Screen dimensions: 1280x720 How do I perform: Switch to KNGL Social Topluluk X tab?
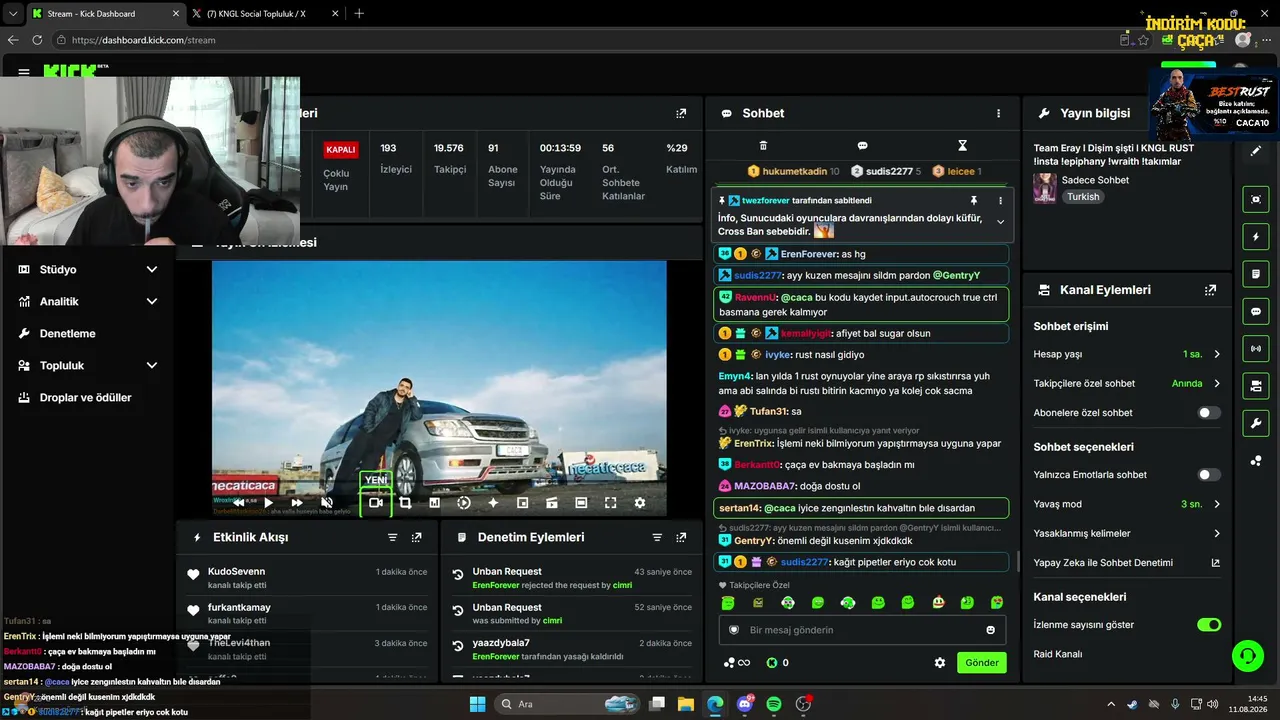point(265,14)
